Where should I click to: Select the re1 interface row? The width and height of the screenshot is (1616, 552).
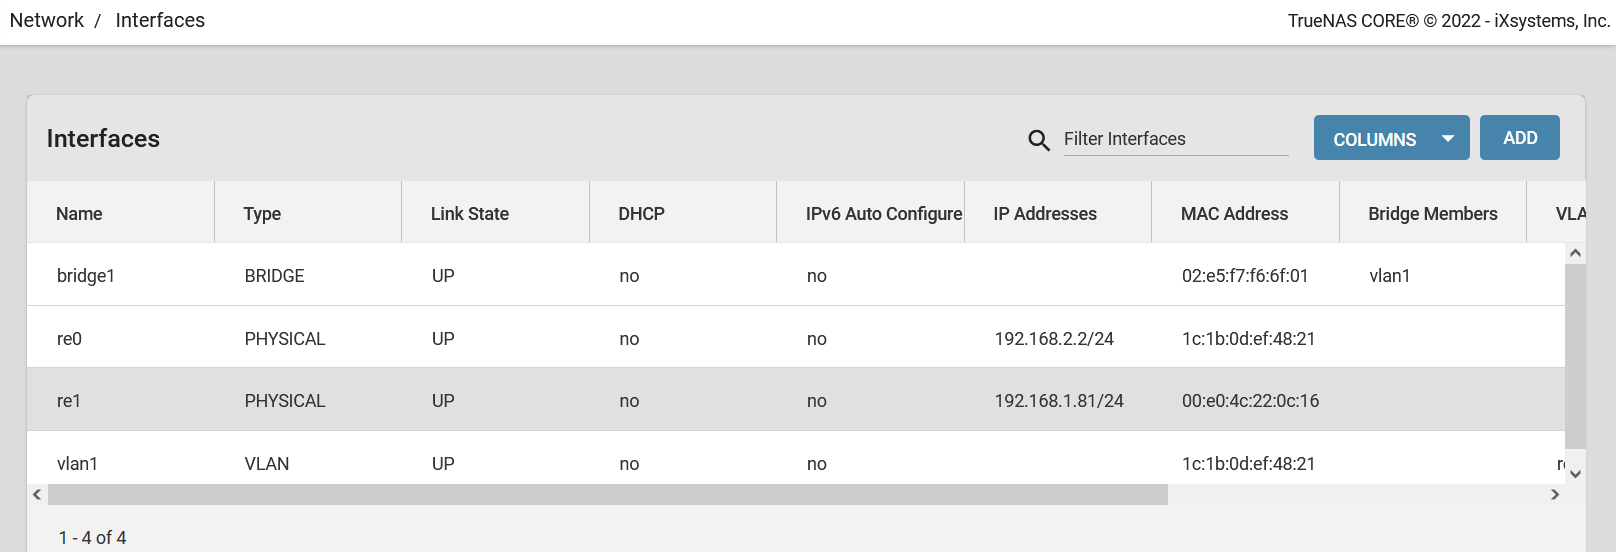69,401
